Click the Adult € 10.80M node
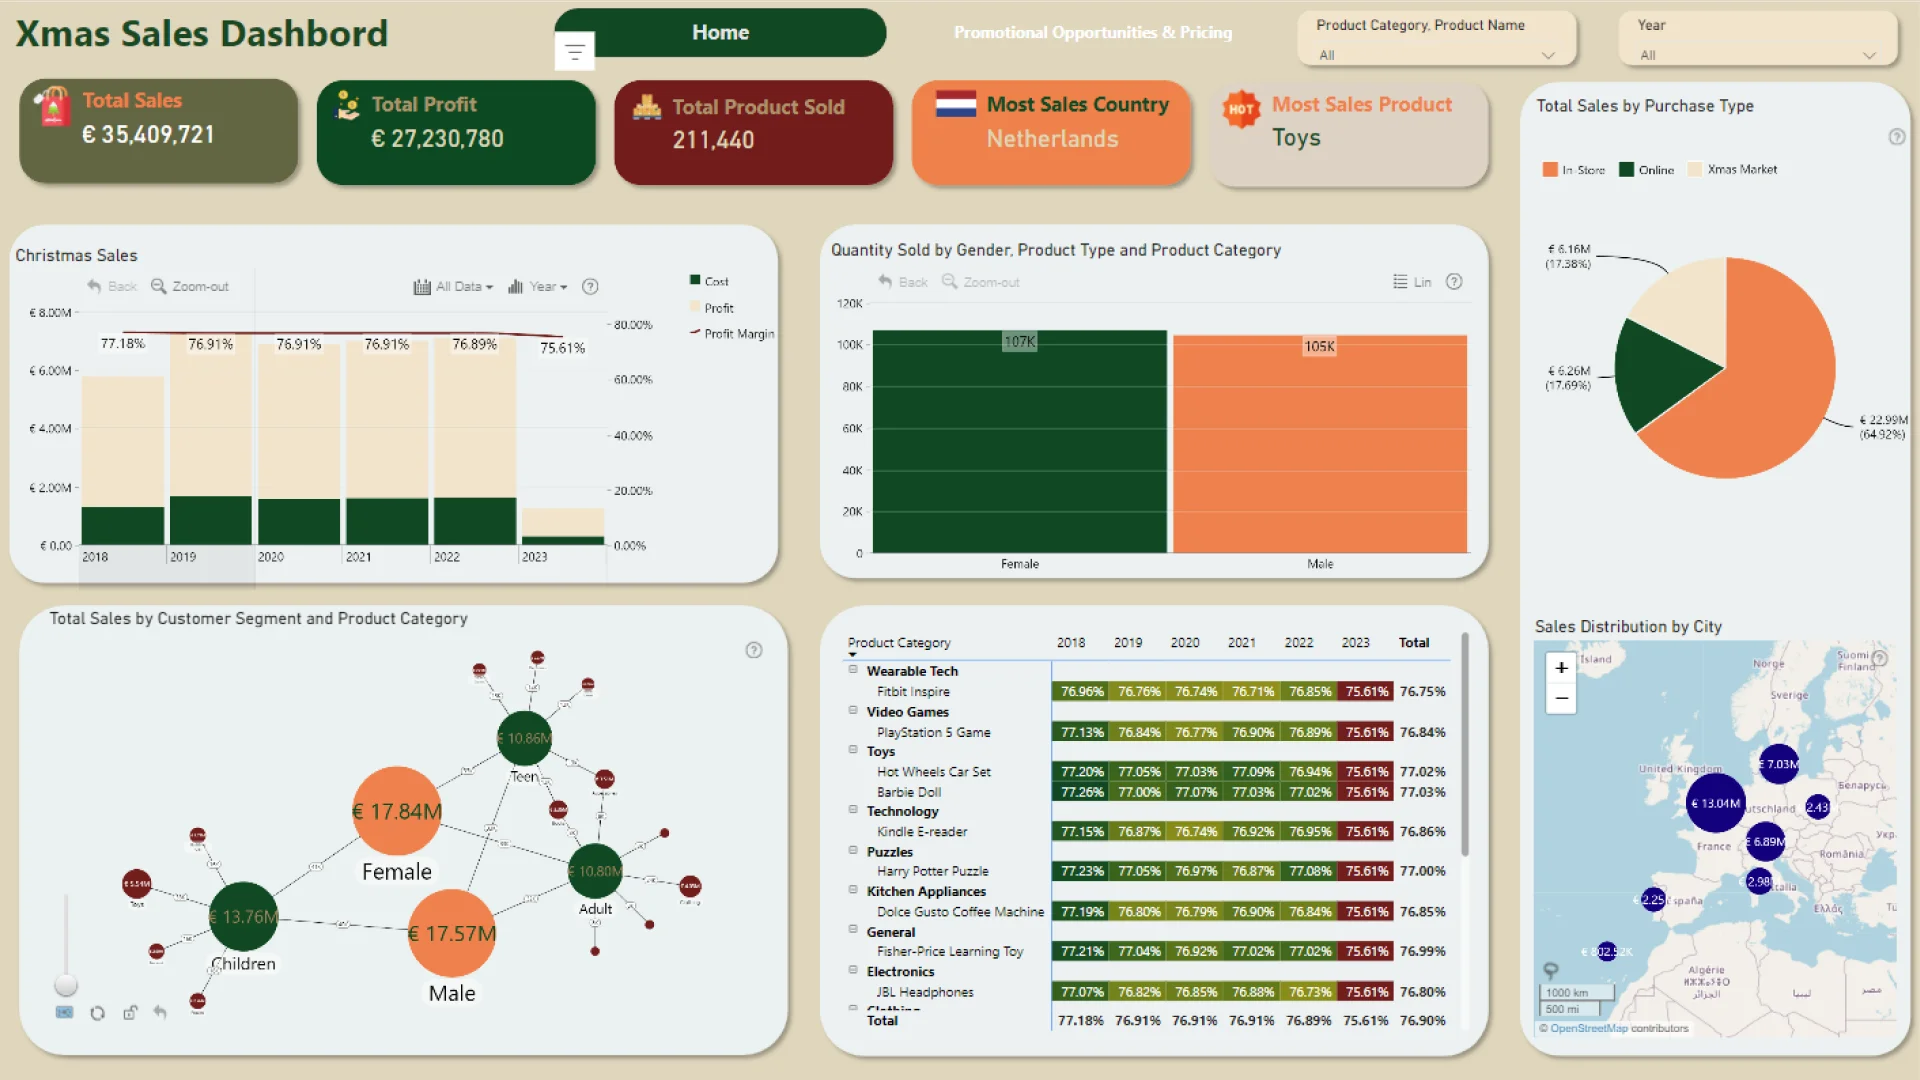The height and width of the screenshot is (1080, 1920). (596, 871)
